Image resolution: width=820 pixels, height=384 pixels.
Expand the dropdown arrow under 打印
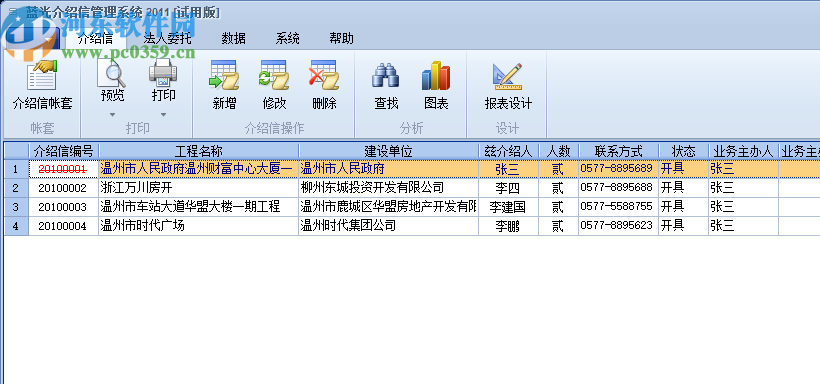[163, 115]
